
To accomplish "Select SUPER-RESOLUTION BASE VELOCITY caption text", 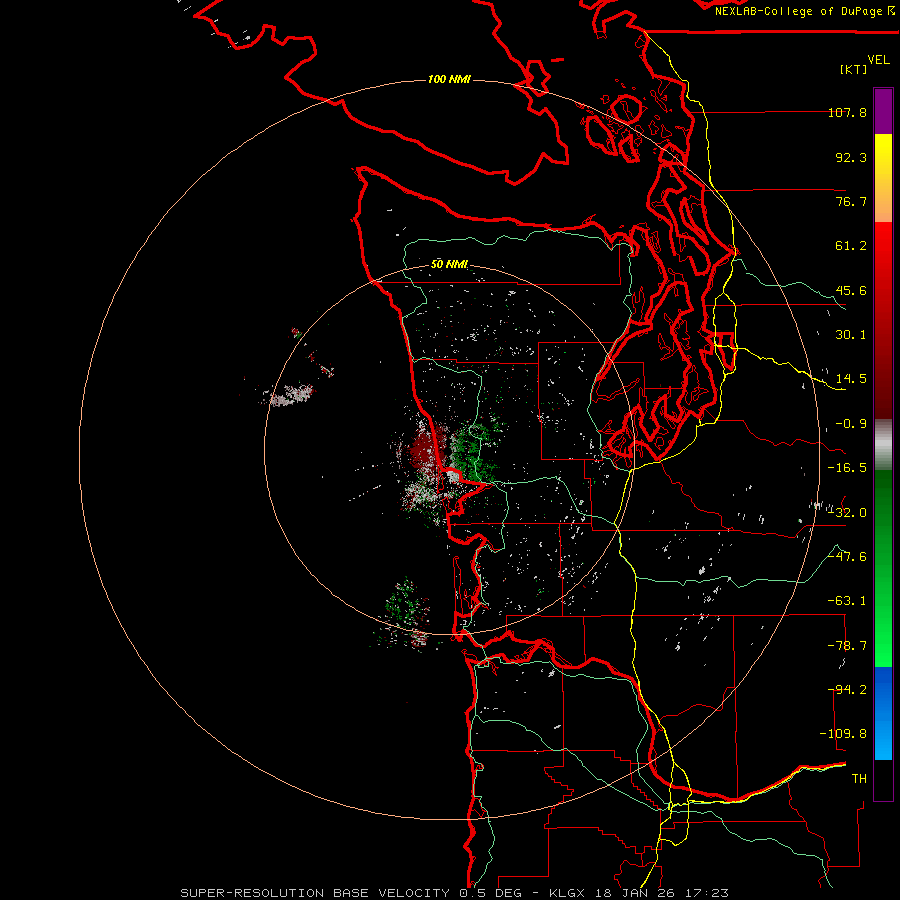I will coord(315,893).
